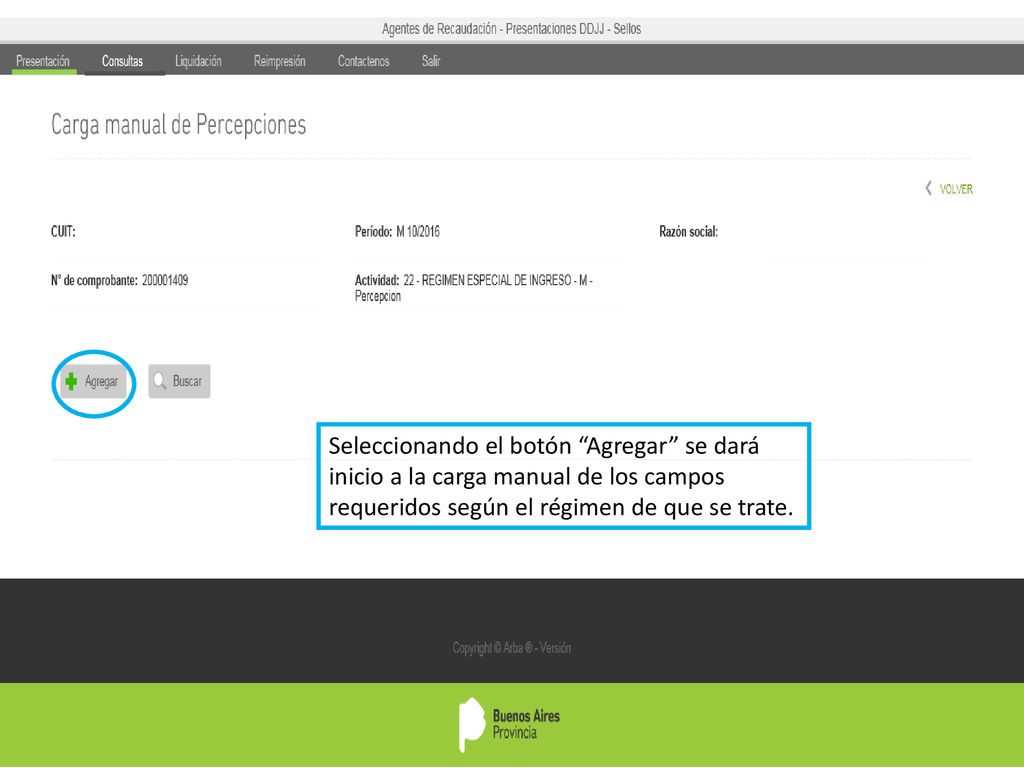Open the Presentación menu tab
This screenshot has width=1024, height=768.
pos(43,61)
